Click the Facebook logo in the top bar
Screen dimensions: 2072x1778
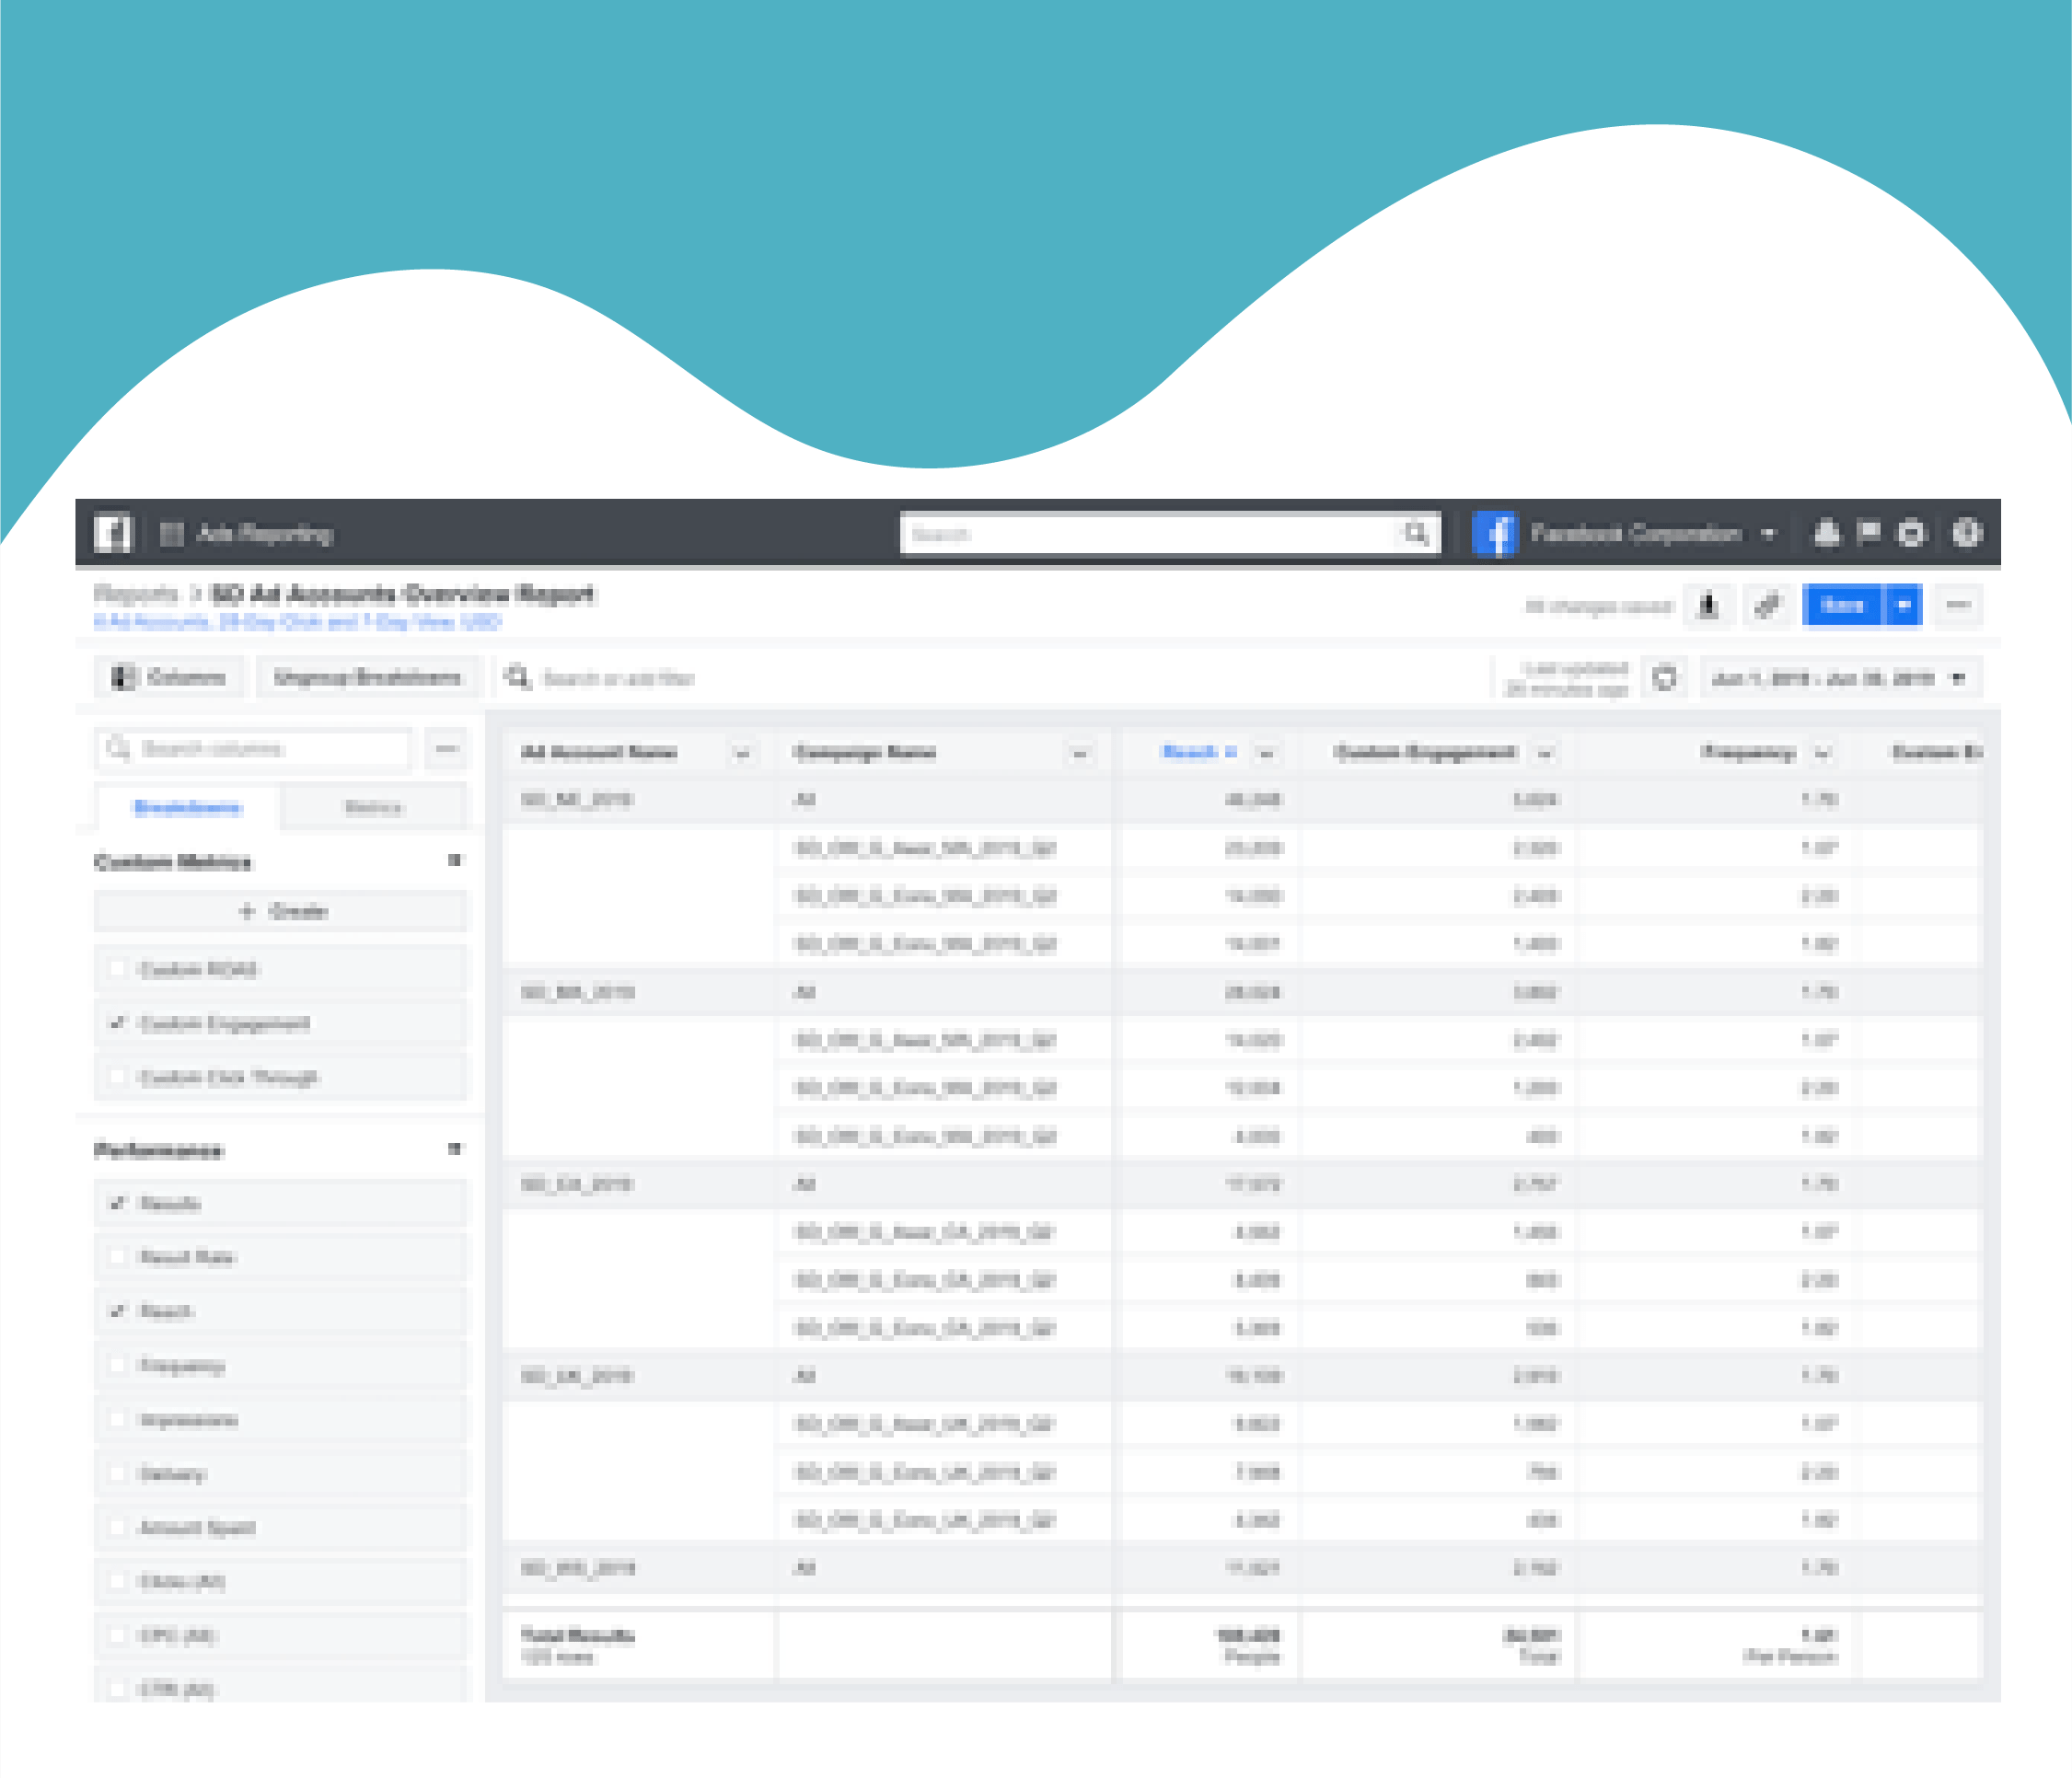[x=112, y=533]
